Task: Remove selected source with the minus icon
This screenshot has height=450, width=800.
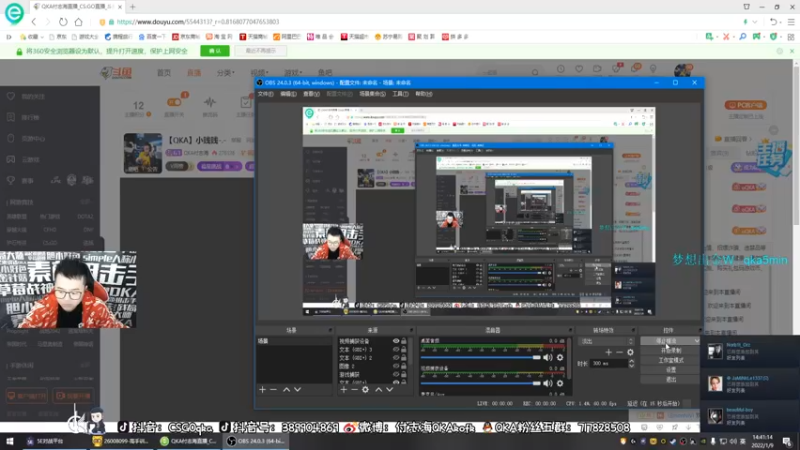Action: pos(354,389)
